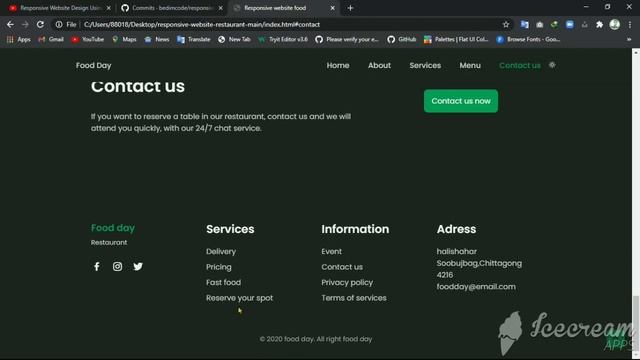Open 'Please verify your e...' bookmark
Image resolution: width=640 pixels, height=360 pixels.
pos(347,39)
